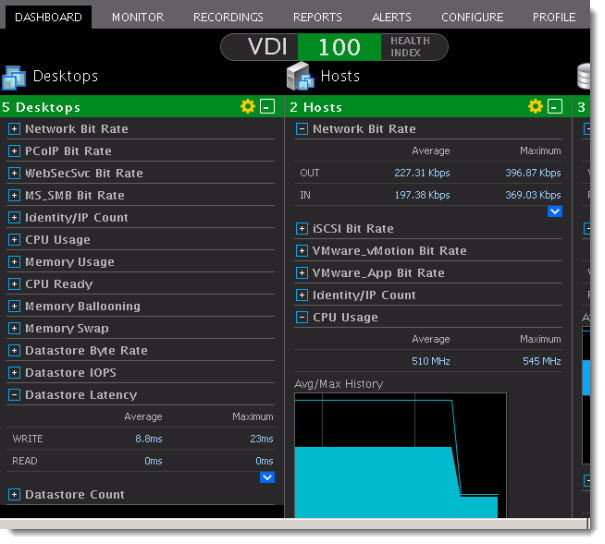
Task: Open maximum CPU value 545 MHz
Action: point(542,362)
